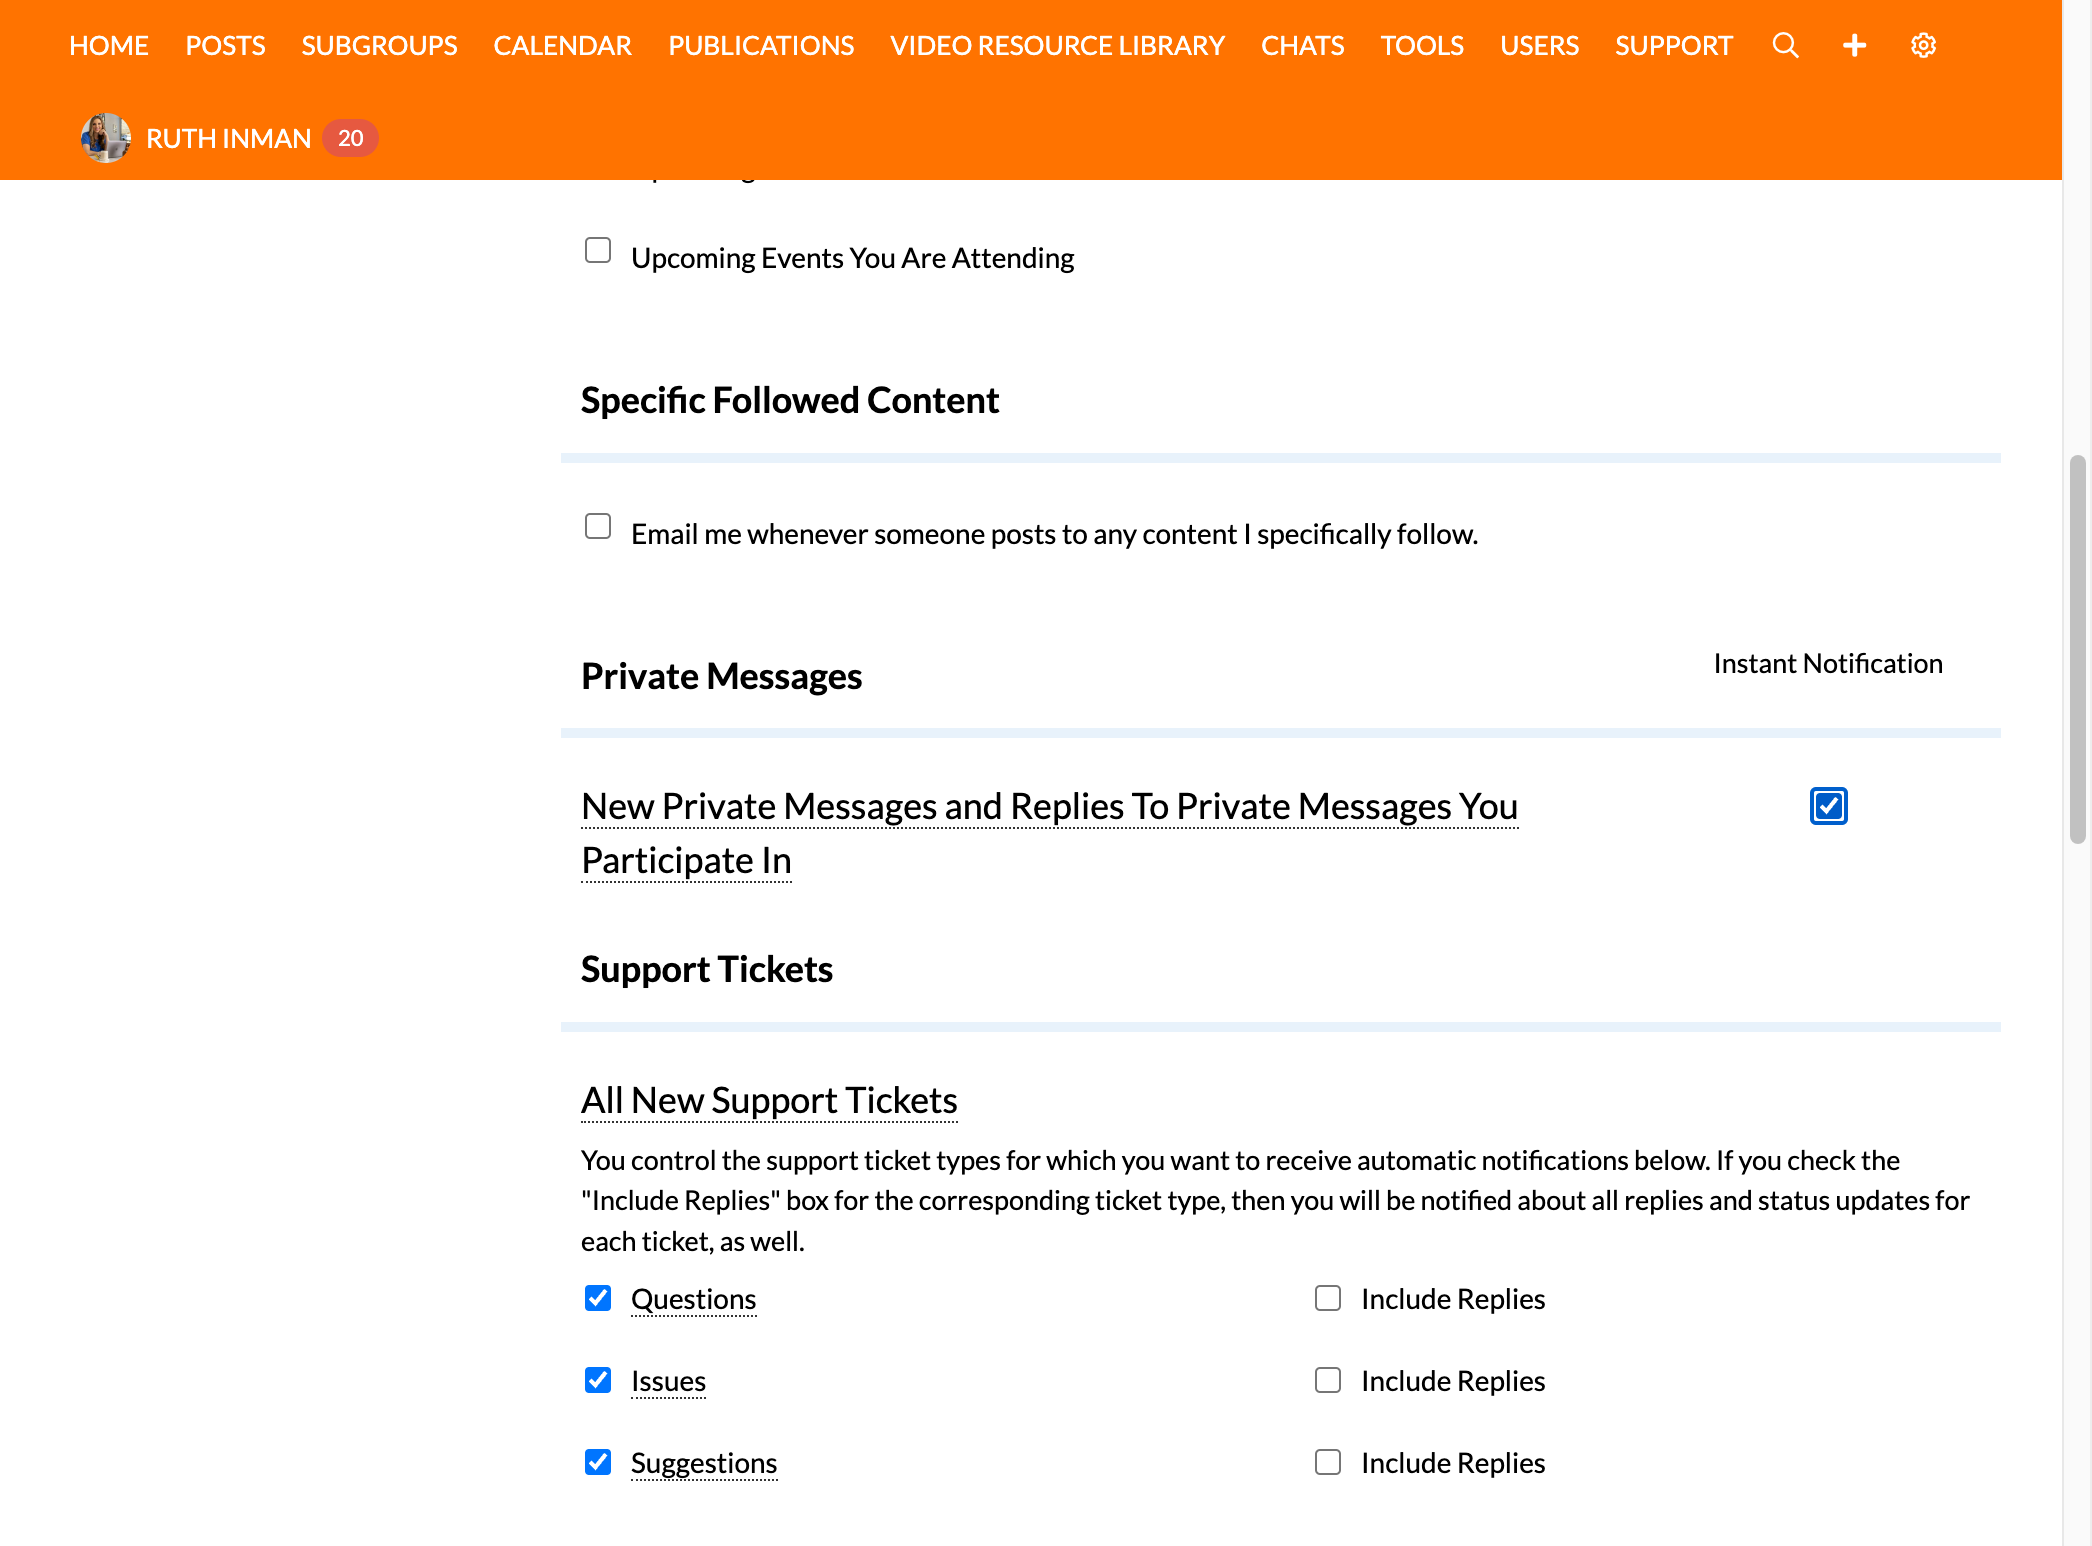Open the Tools menu
Screen dimensions: 2092x1546
pyautogui.click(x=1422, y=45)
